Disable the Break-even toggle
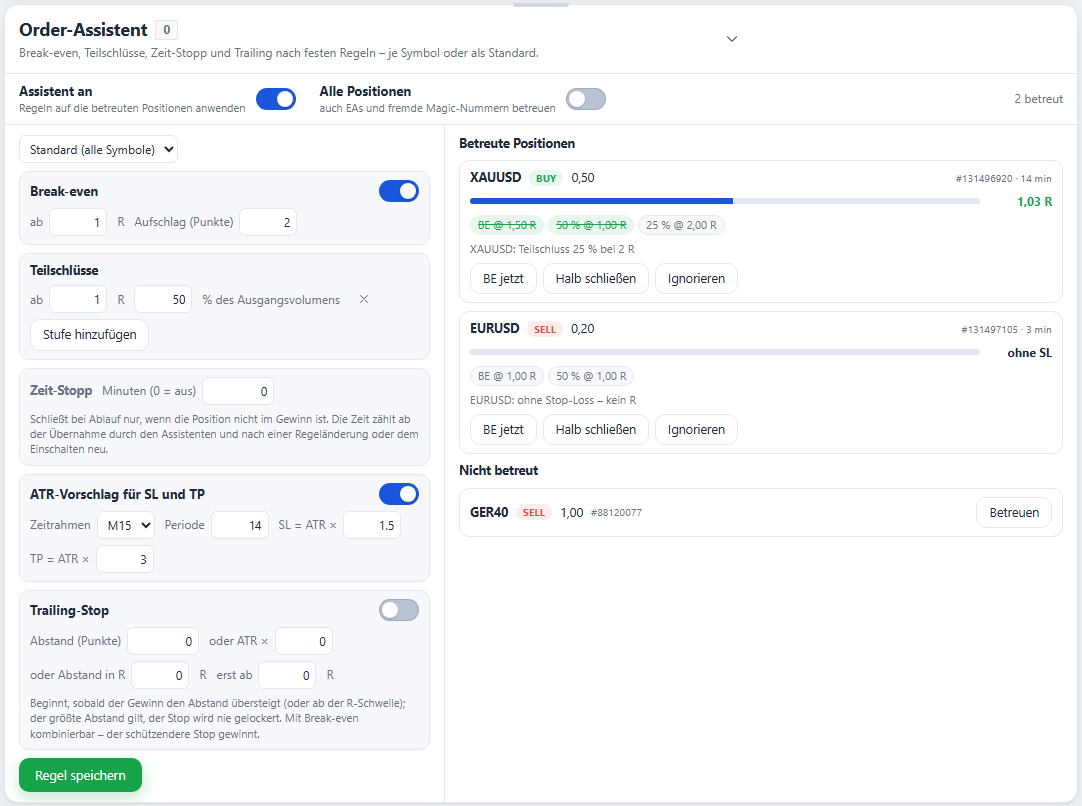 point(399,191)
